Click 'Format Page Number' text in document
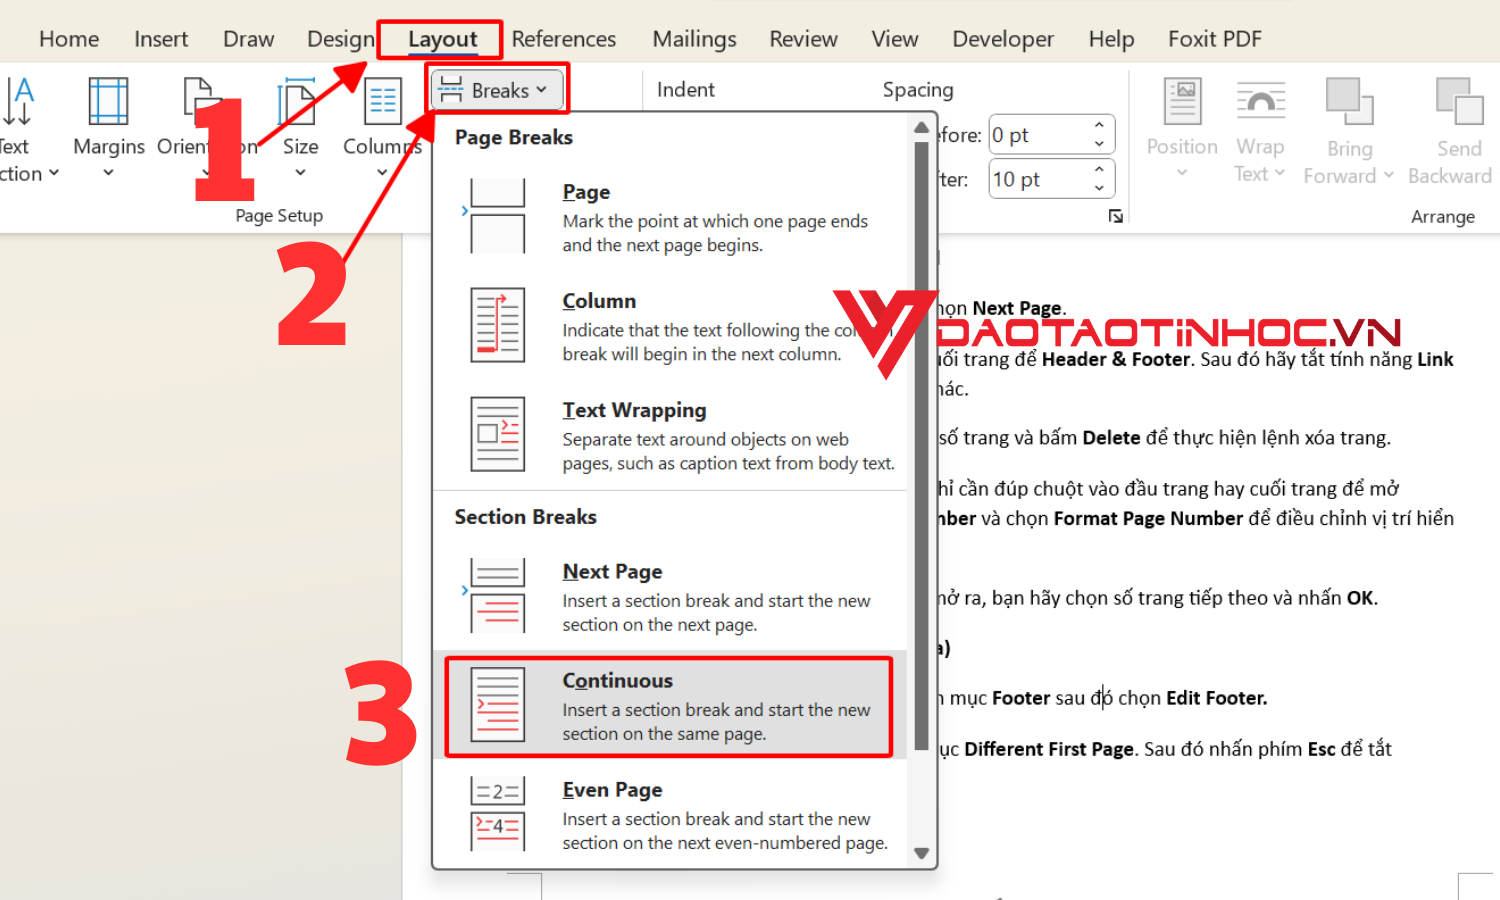The height and width of the screenshot is (900, 1500). (x=1148, y=518)
